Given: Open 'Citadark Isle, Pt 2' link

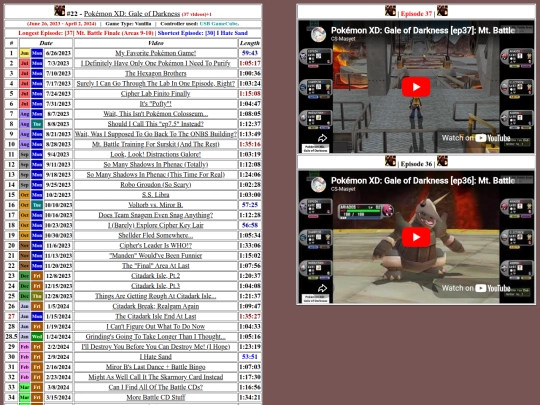Looking at the screenshot, I should coord(156,276).
